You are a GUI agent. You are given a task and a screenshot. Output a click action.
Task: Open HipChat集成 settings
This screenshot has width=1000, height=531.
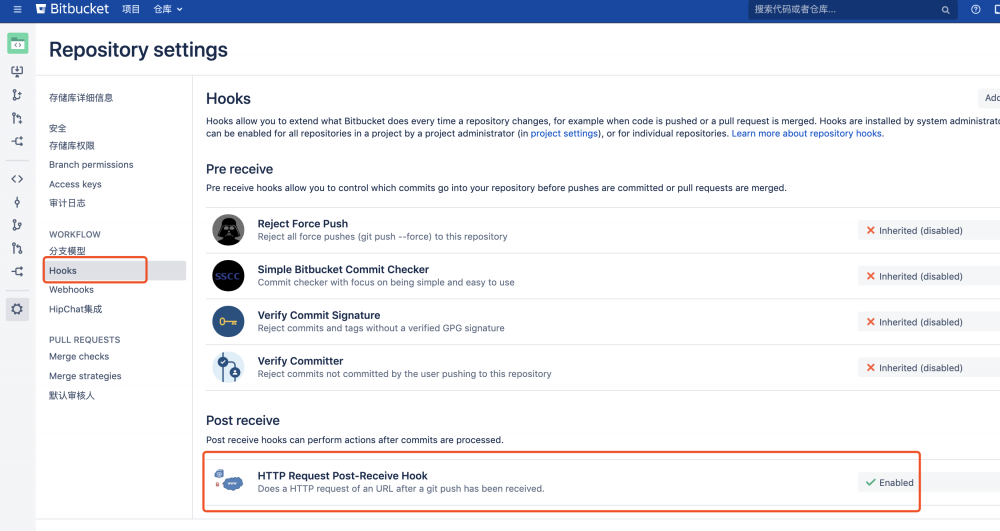pos(75,309)
